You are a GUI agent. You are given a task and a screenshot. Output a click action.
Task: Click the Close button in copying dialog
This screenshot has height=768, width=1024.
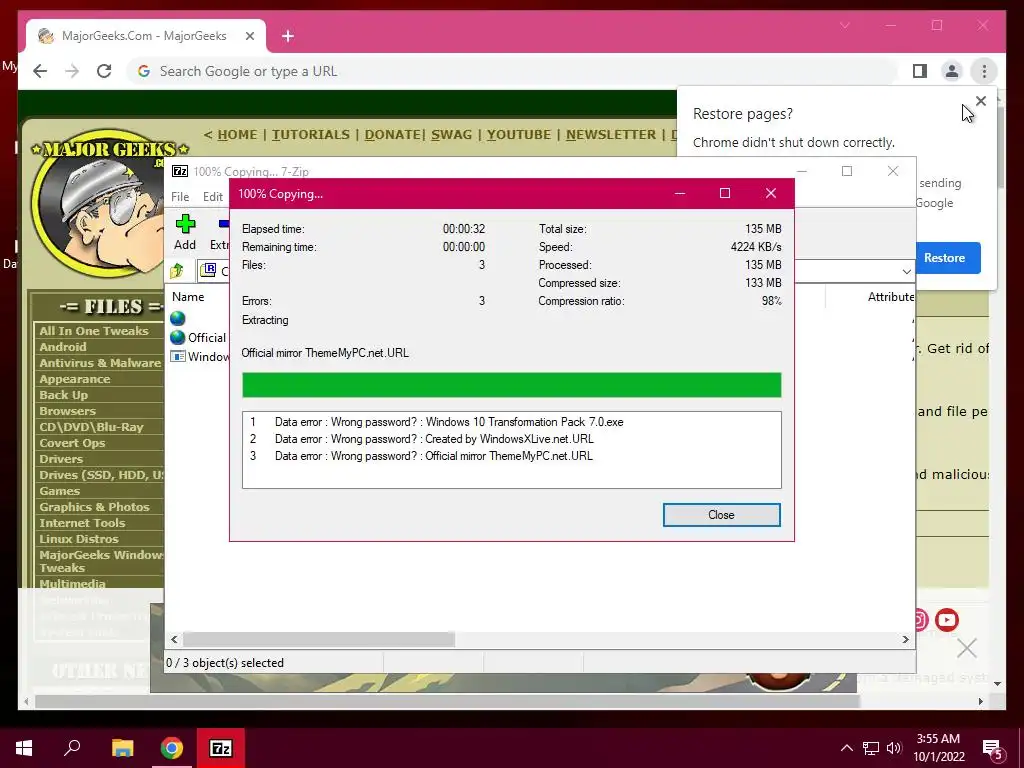(x=721, y=515)
